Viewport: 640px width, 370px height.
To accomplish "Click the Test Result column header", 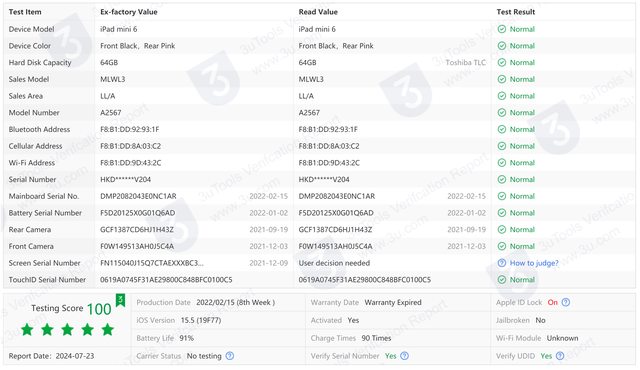I will (x=516, y=12).
